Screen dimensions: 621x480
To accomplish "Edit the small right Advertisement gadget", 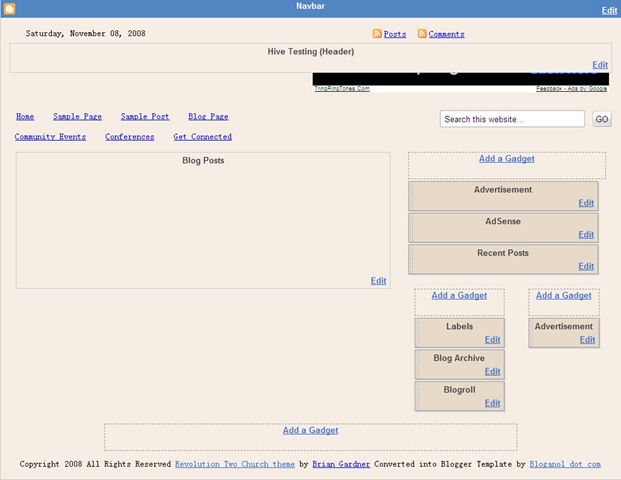I will tap(587, 340).
